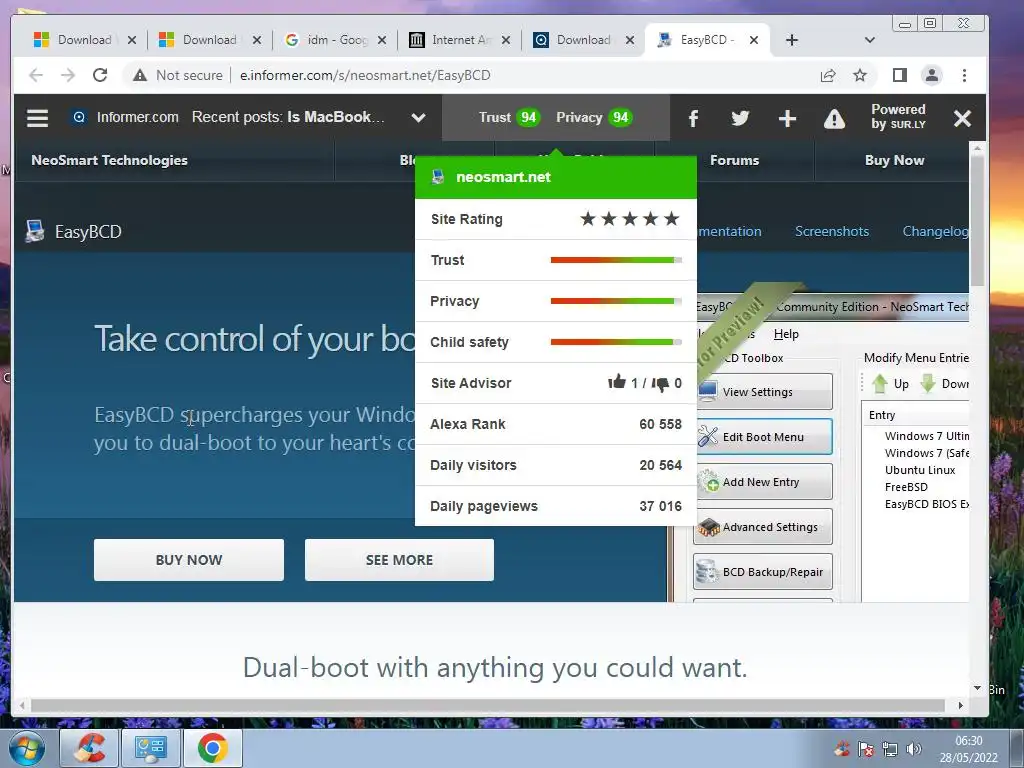
Task: Bookmark this page with star icon
Action: tap(860, 75)
